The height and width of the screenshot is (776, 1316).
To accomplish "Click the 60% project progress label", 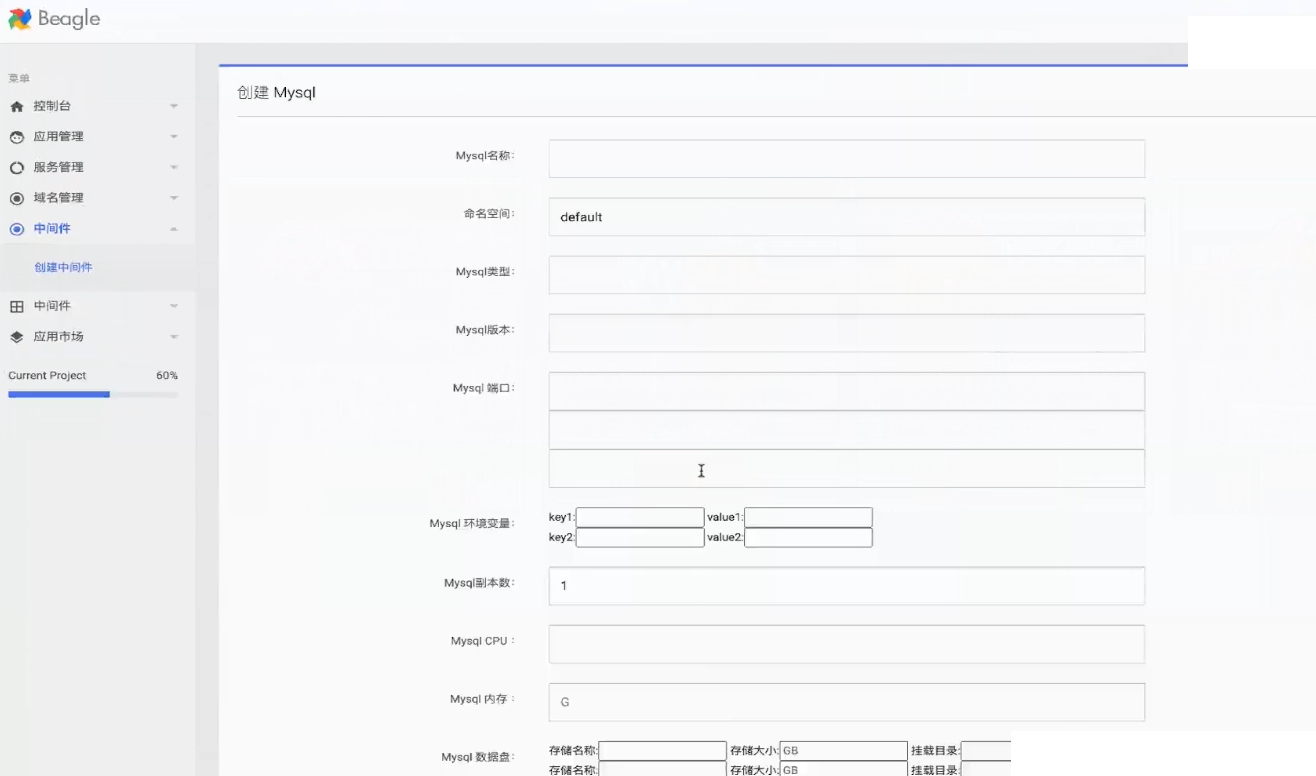I will (x=167, y=376).
